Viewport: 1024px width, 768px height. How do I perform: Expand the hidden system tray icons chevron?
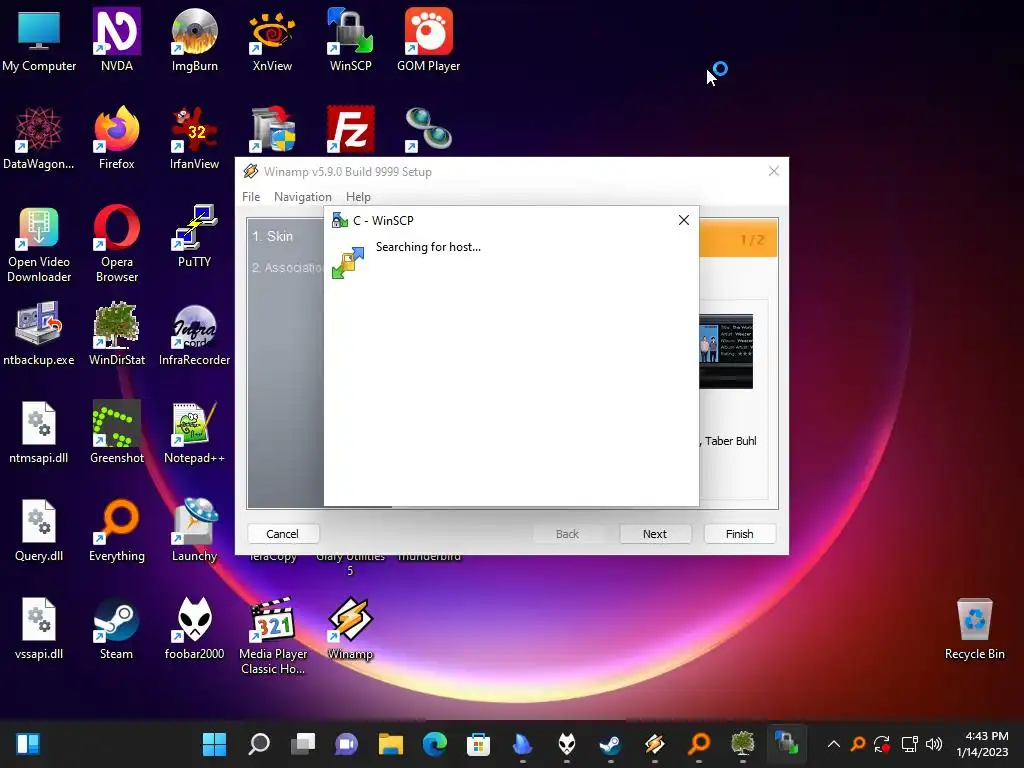click(833, 744)
